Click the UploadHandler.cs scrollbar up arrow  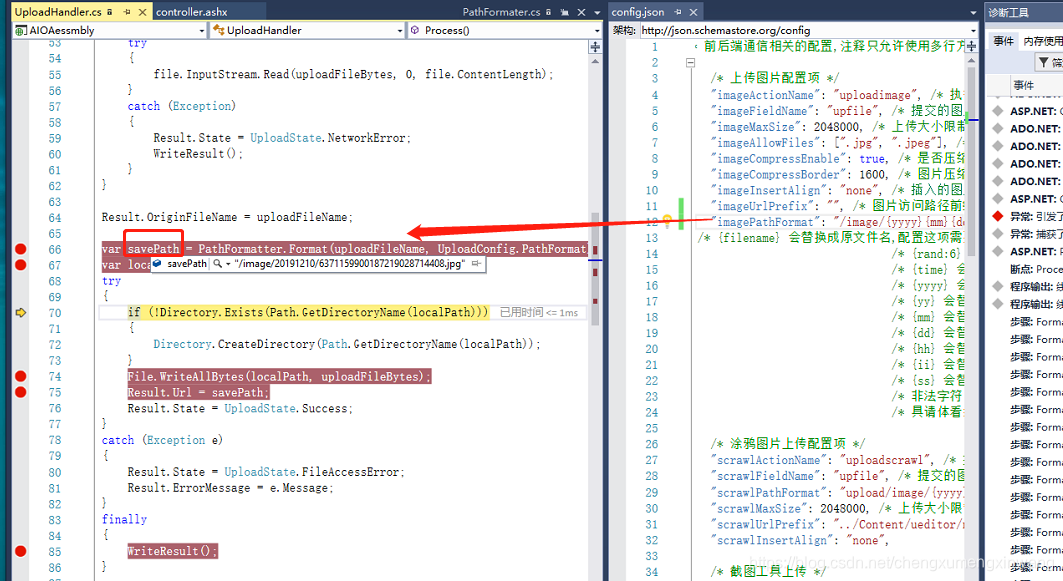(x=595, y=61)
